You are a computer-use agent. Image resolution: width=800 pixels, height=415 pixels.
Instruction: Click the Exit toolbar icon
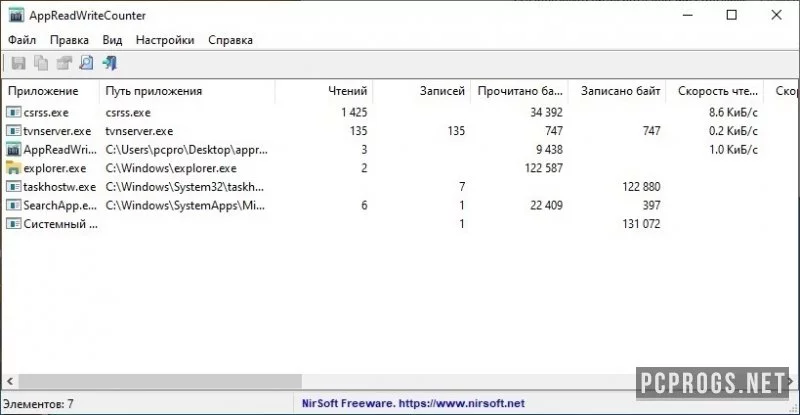[109, 63]
